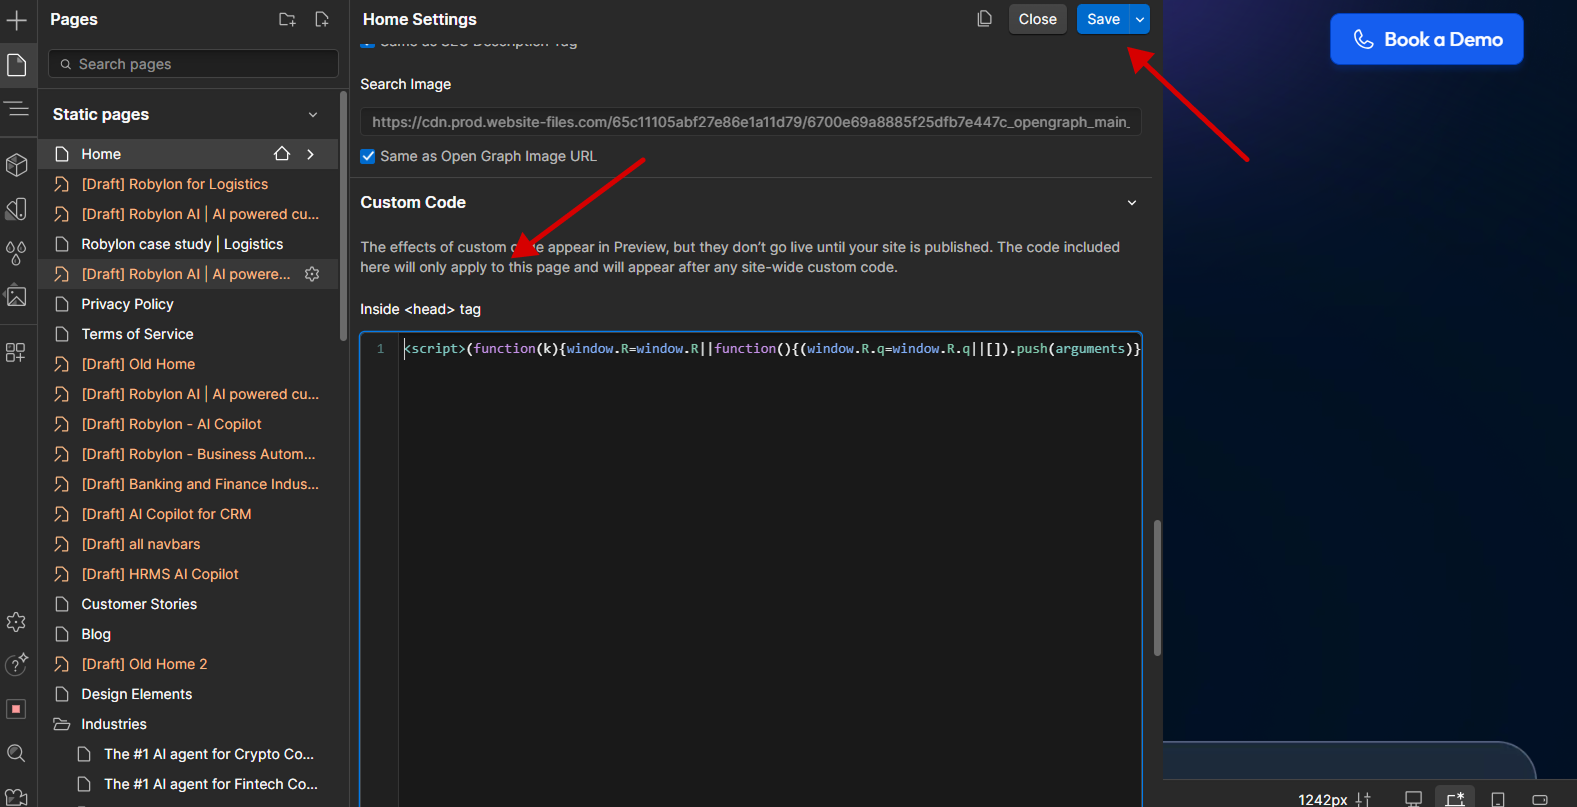Click Save in Home Settings
The image size is (1577, 807).
(1103, 19)
